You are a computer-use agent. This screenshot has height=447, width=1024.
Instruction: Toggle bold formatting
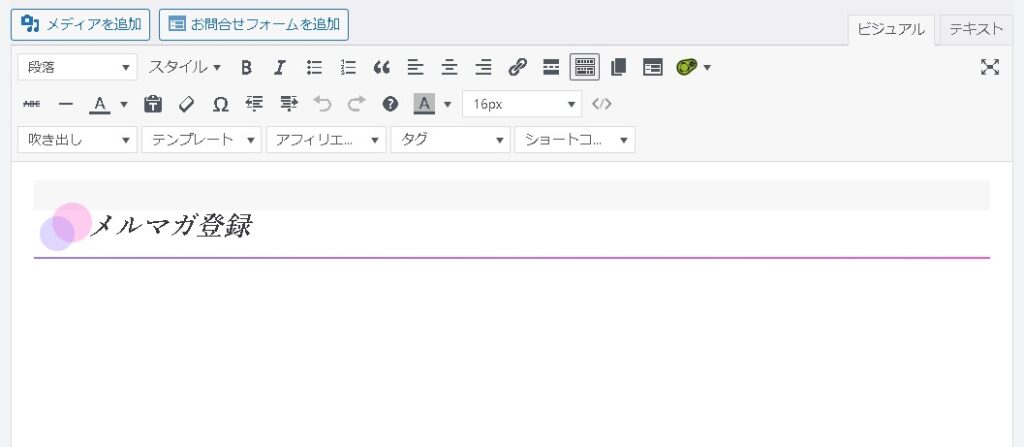(246, 68)
